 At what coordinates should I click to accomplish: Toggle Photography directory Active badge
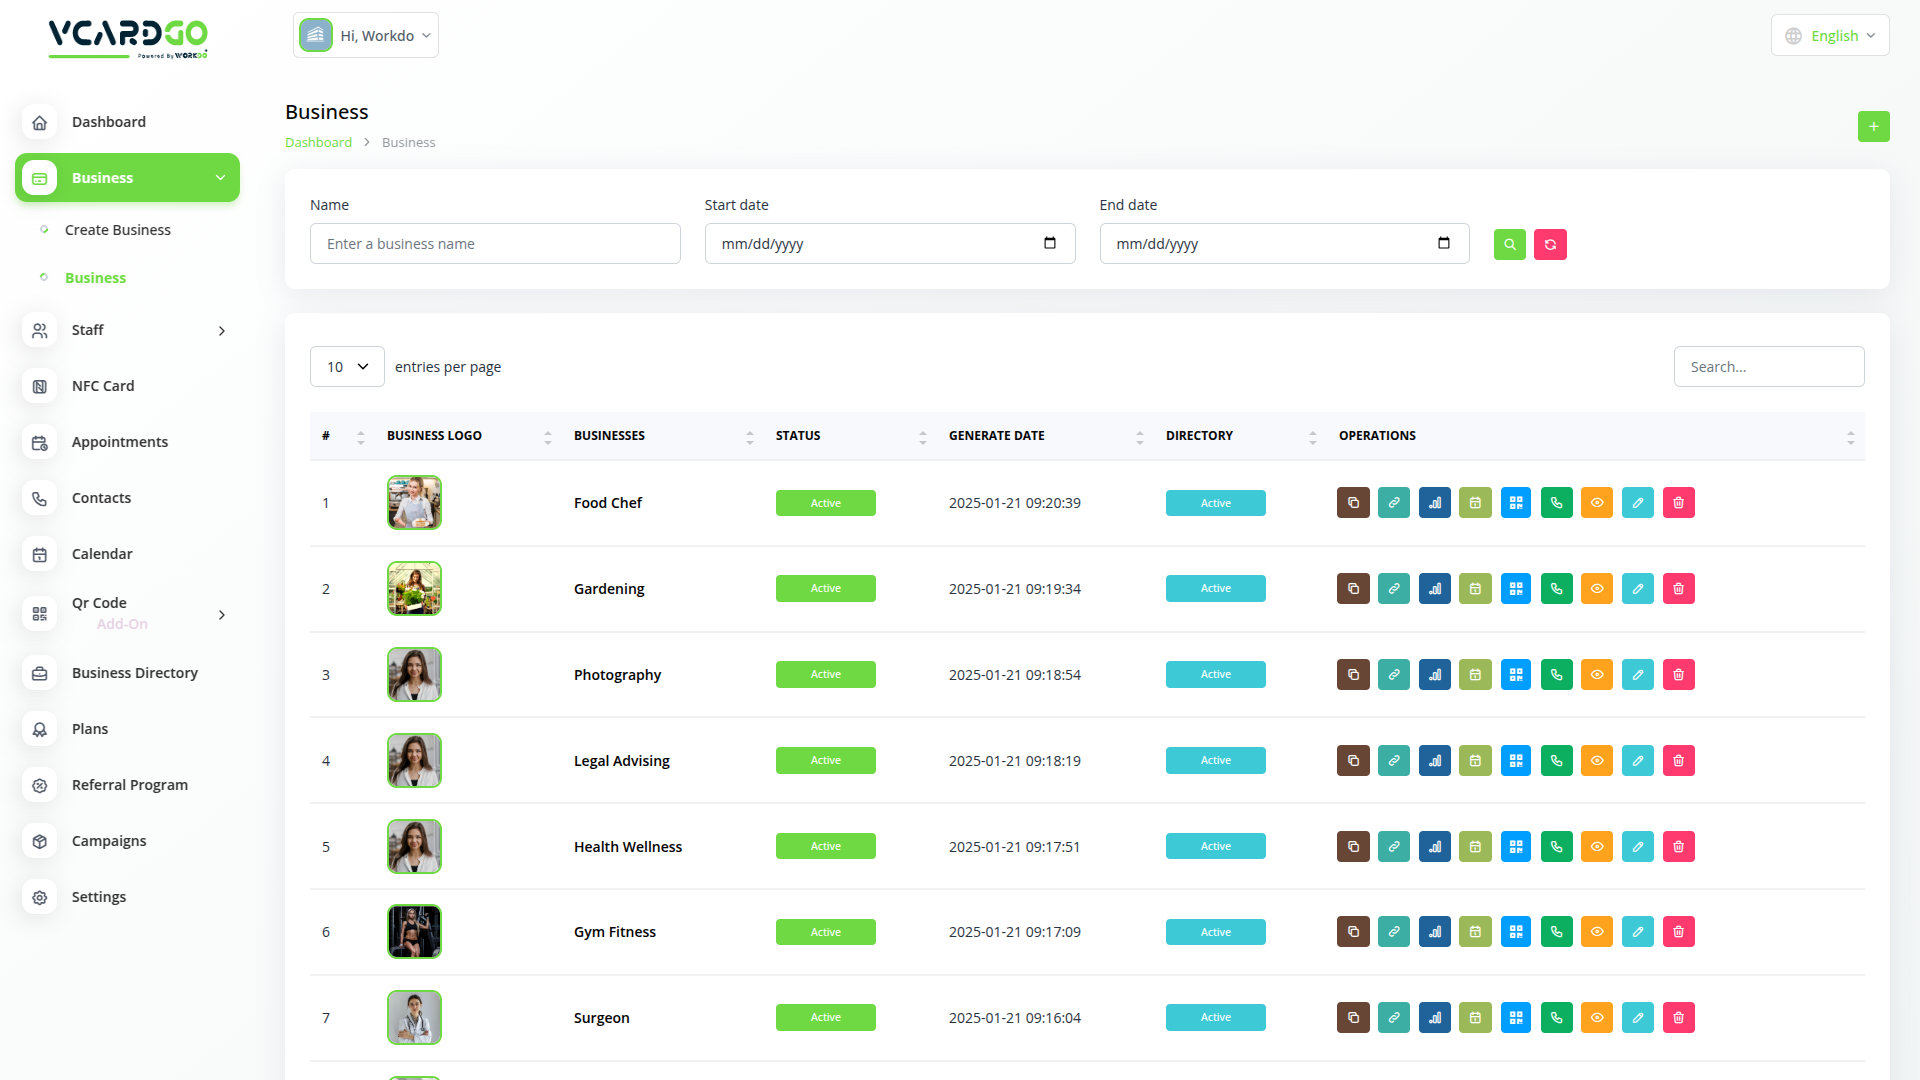pos(1215,675)
